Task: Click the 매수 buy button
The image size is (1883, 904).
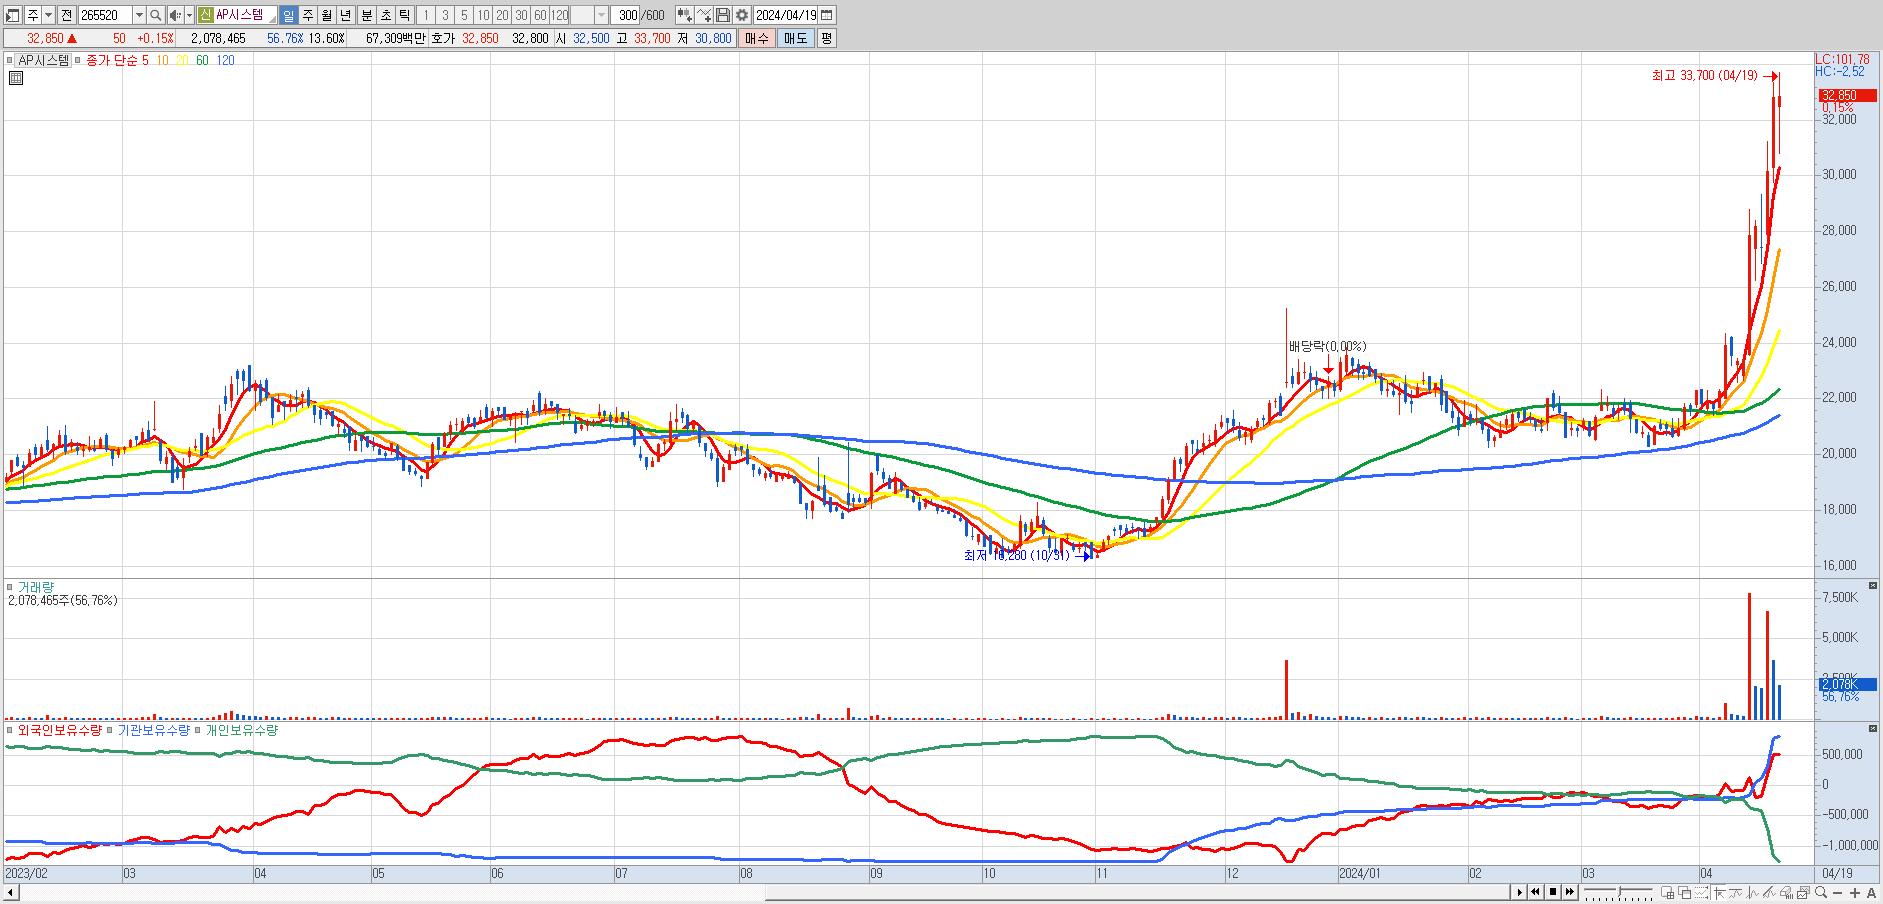Action: click(757, 38)
